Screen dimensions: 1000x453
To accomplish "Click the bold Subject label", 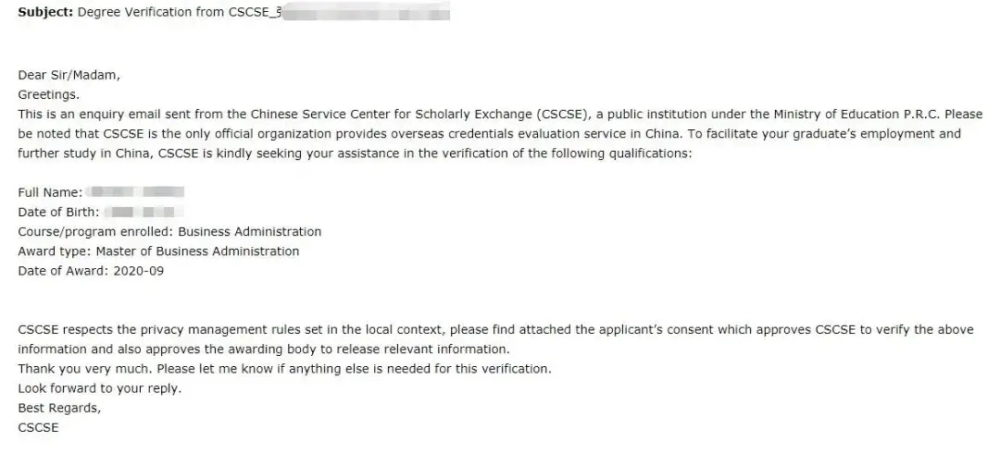I will 45,12.
